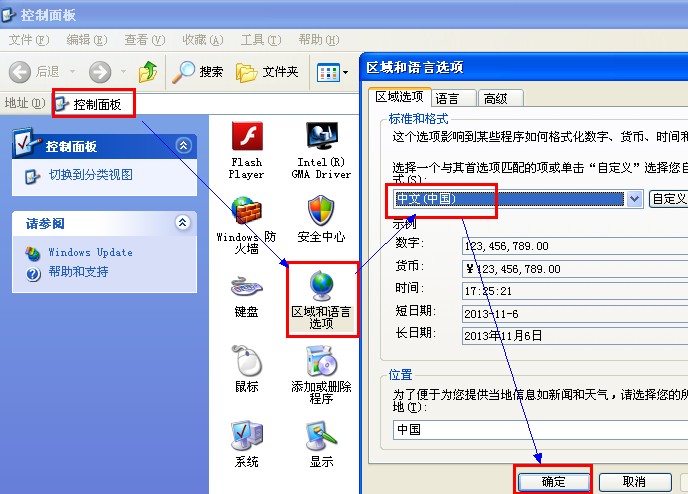Viewport: 688px width, 494px height.
Task: Click the 搜索 search toolbar button
Action: [x=198, y=72]
